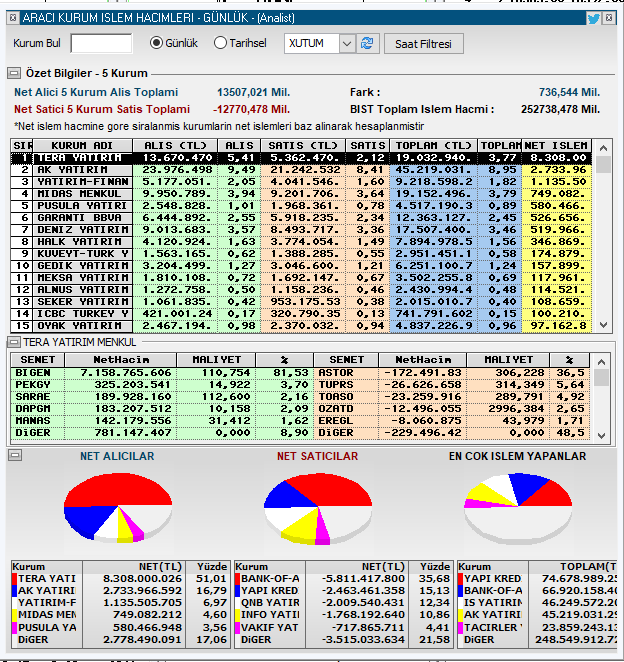The width and height of the screenshot is (624, 662).
Task: Click the IS YATIRIM row in most traded
Action: [x=537, y=603]
